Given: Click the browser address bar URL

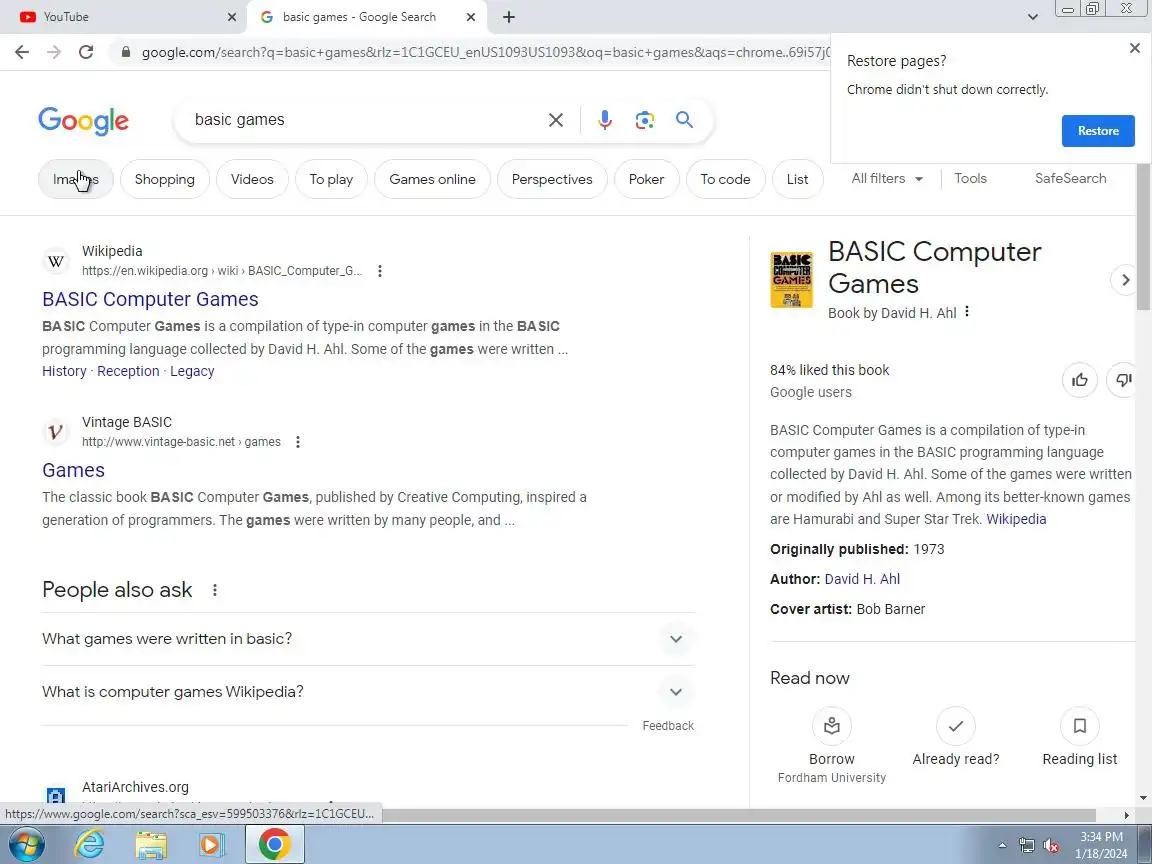Looking at the screenshot, I should [485, 52].
